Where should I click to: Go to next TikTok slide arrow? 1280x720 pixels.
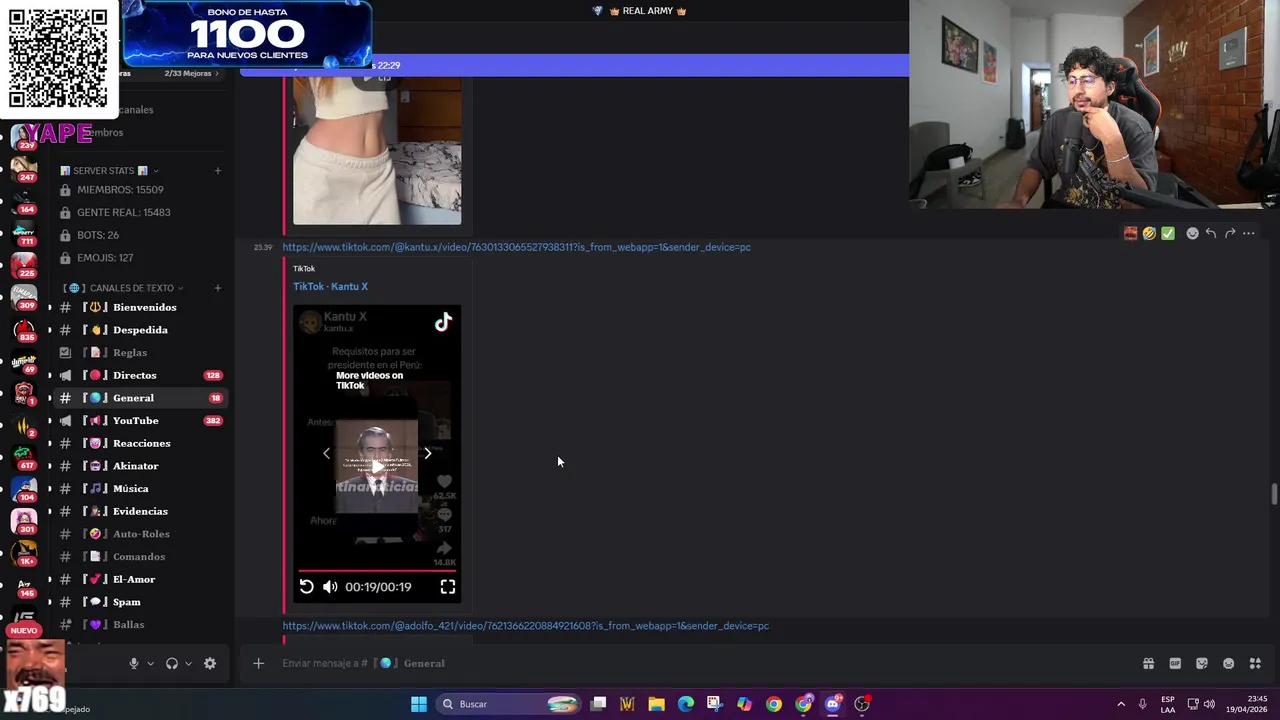pyautogui.click(x=428, y=453)
